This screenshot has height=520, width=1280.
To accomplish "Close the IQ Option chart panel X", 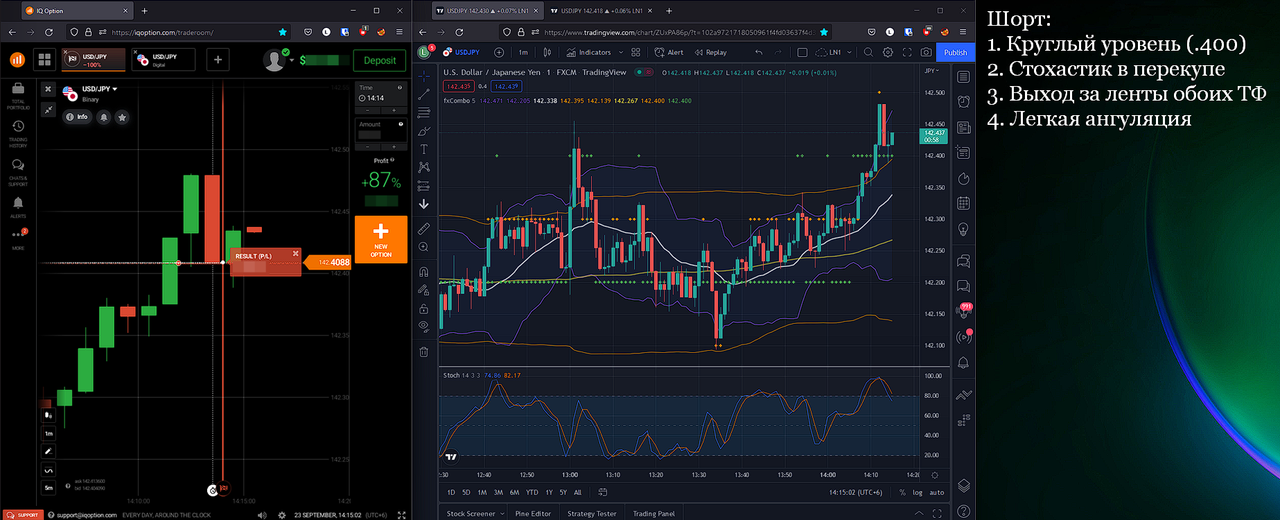I will click(x=48, y=89).
